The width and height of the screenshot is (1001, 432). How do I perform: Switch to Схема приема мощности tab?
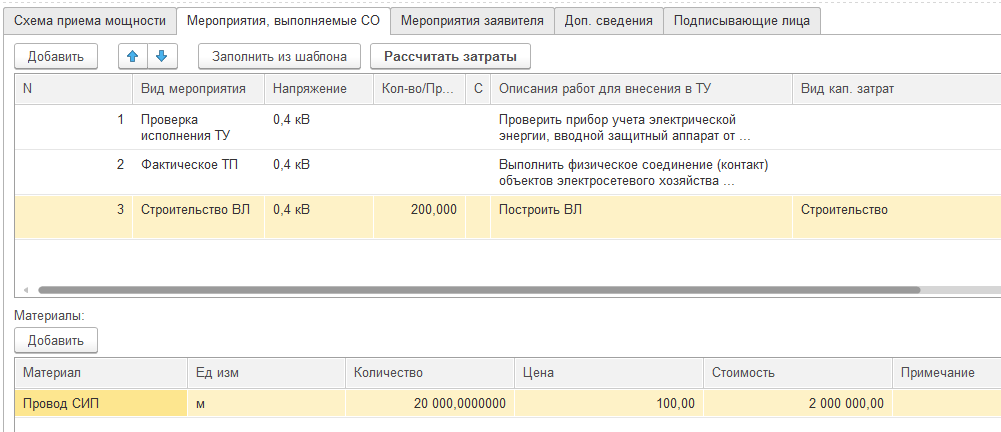tap(88, 20)
